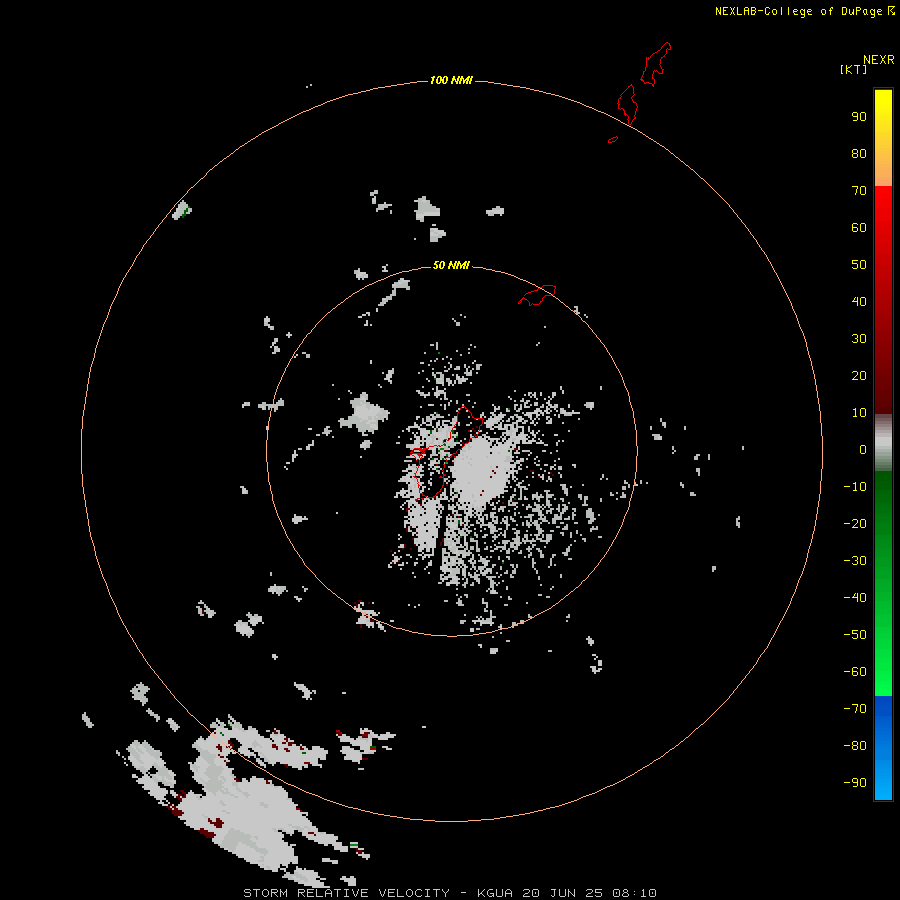Click the -70 value on the velocity scale
This screenshot has width=900, height=900.
[855, 709]
